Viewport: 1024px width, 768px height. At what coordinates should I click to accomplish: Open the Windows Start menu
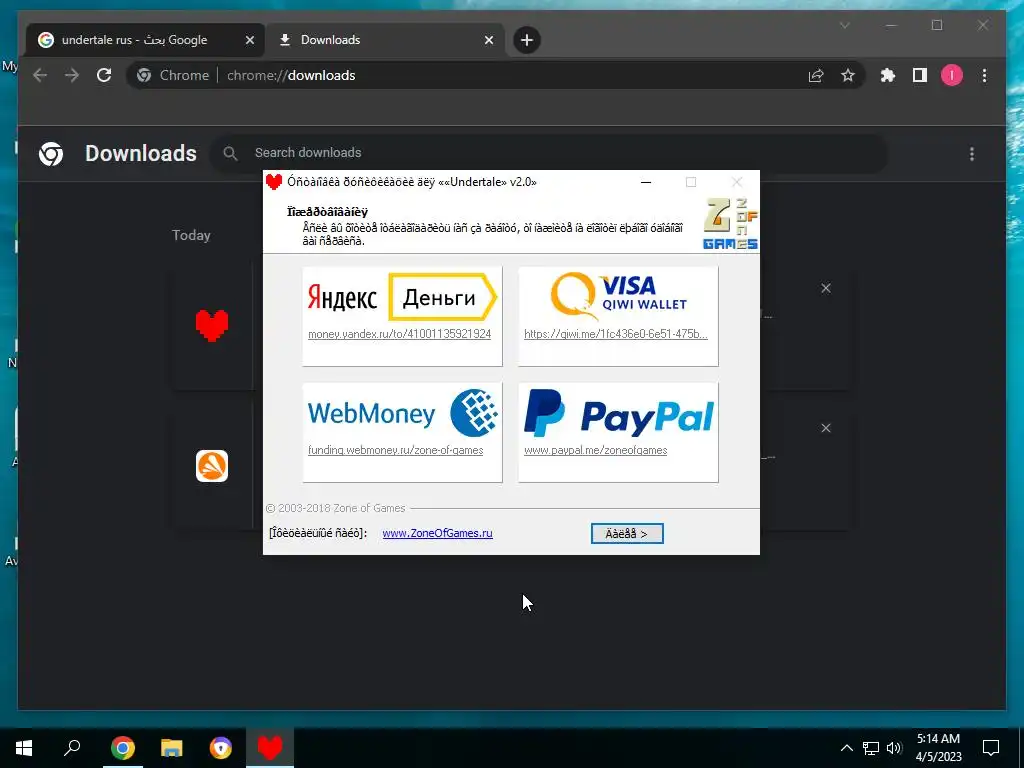point(24,748)
